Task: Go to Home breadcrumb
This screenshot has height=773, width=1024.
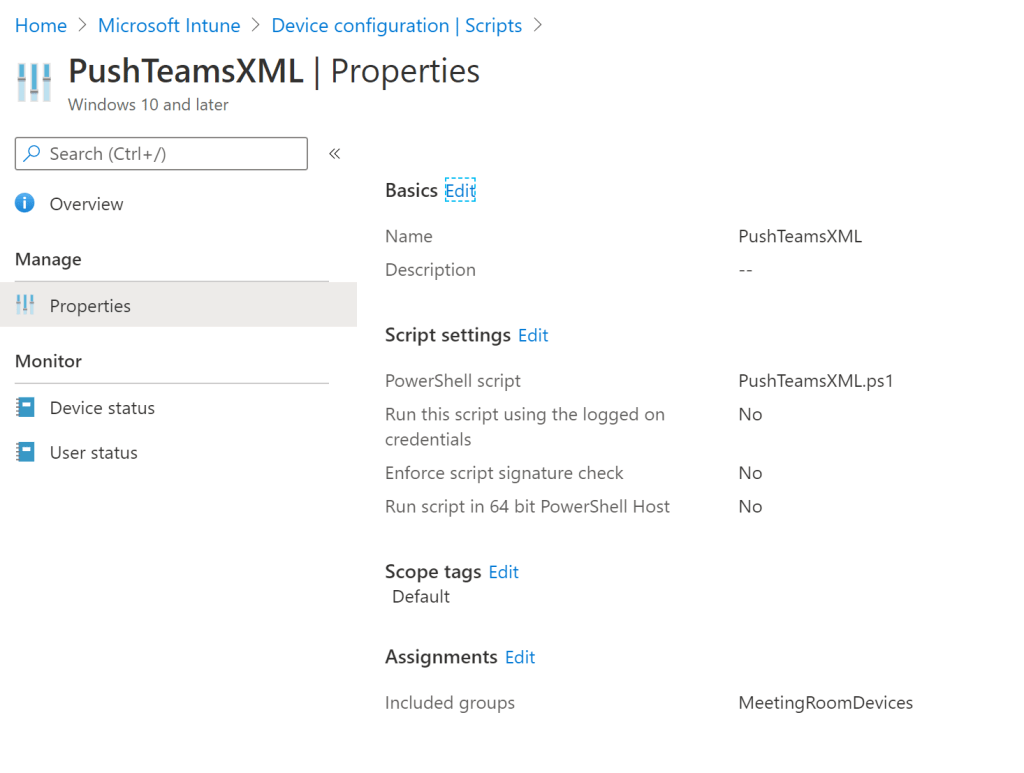Action: pos(41,26)
